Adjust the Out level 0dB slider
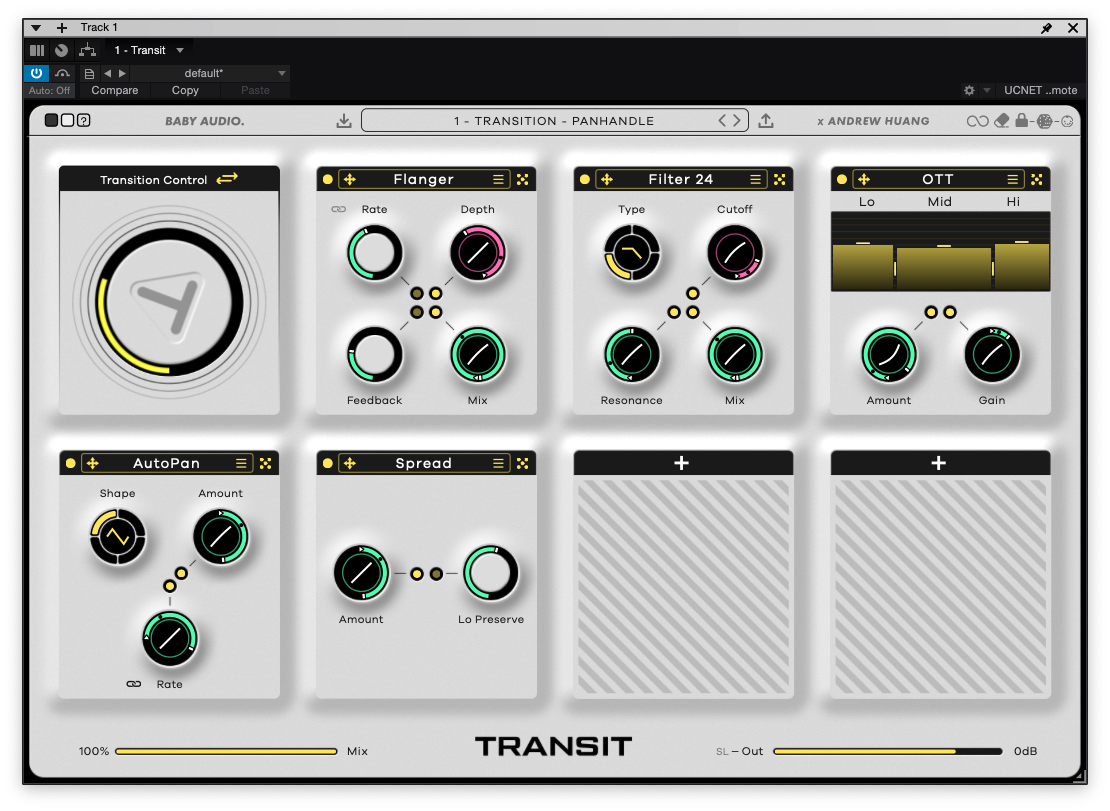This screenshot has width=1110, height=811. [x=888, y=752]
